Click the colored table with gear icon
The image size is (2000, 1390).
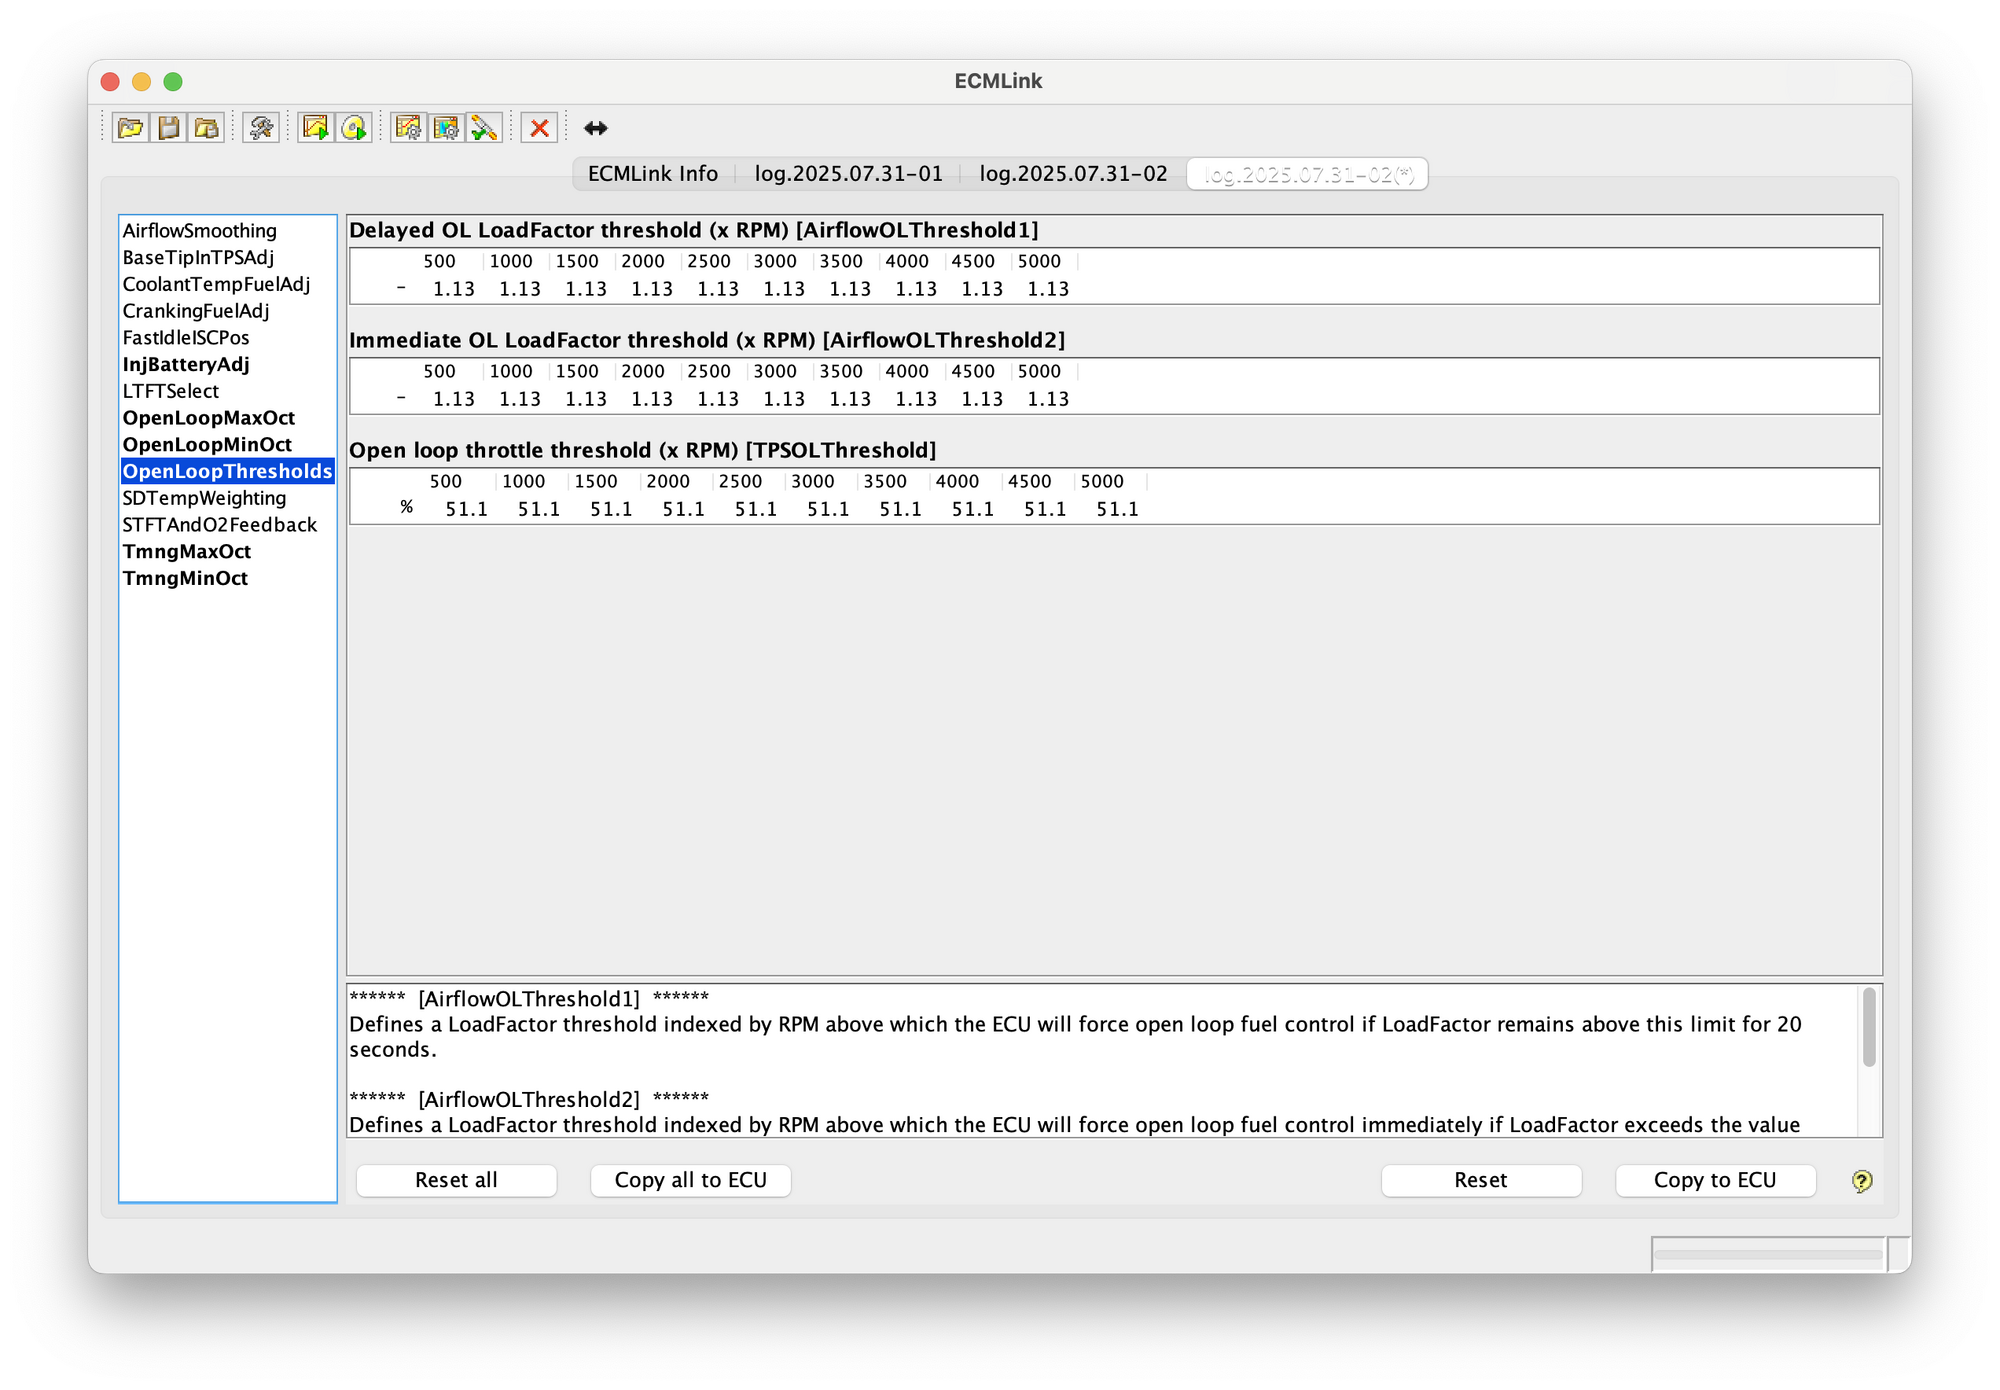point(446,128)
